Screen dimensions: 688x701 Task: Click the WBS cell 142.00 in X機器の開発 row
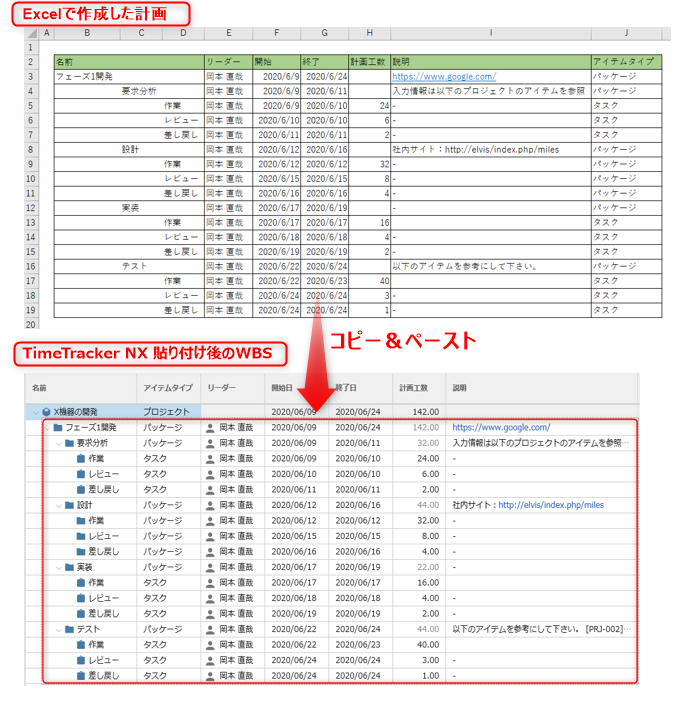(419, 412)
